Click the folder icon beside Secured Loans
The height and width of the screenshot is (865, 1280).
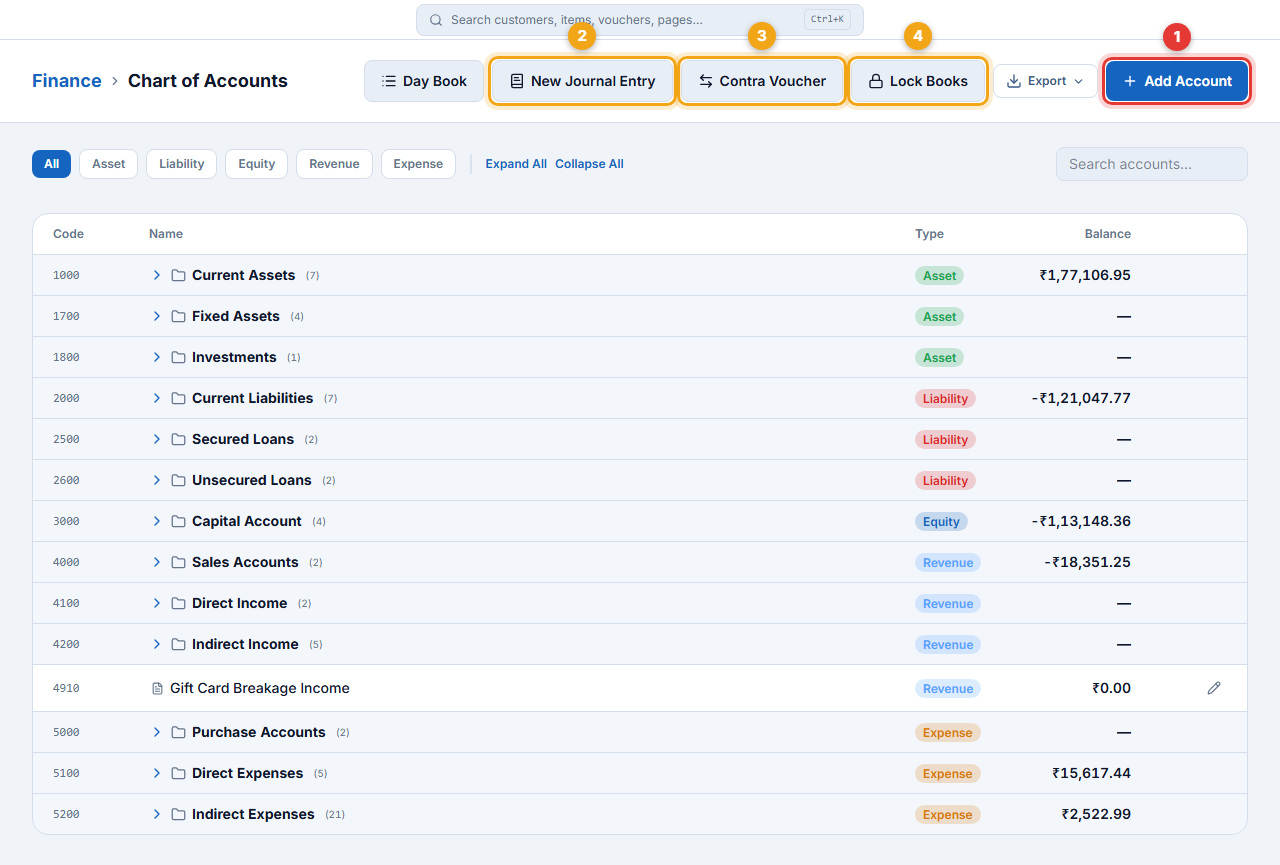pyautogui.click(x=178, y=439)
